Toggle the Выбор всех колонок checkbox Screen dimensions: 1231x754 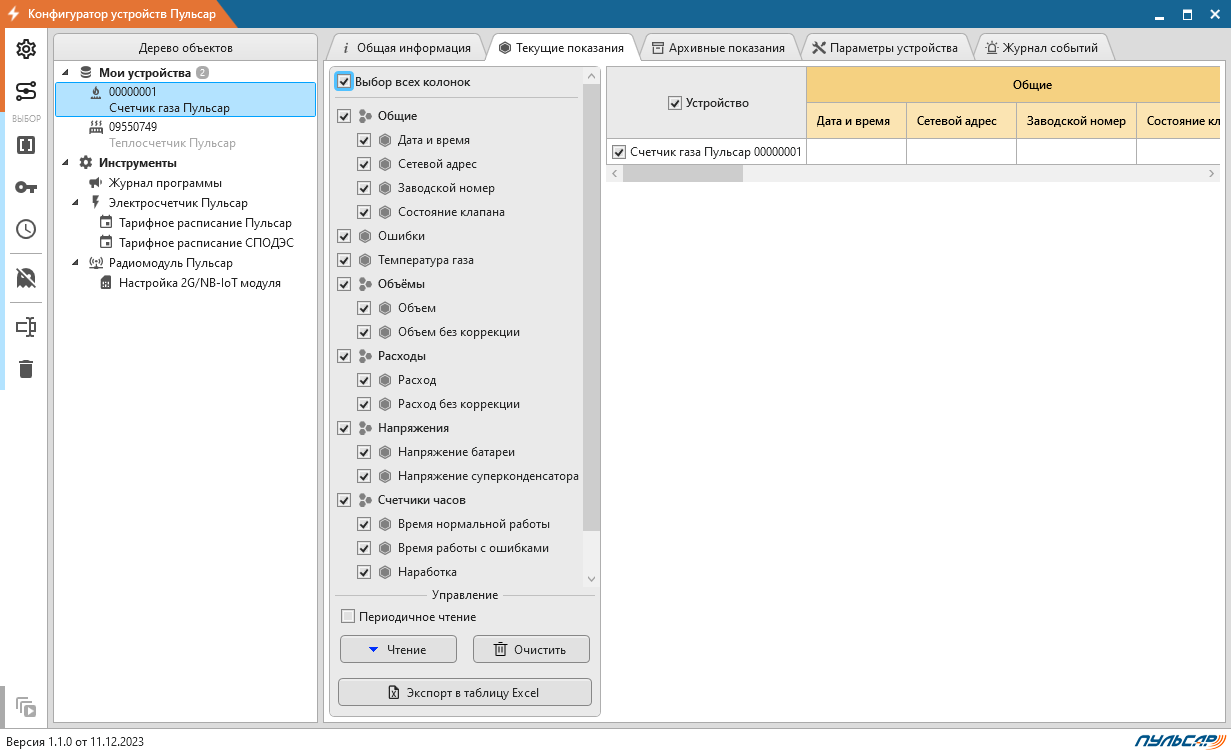(x=344, y=82)
